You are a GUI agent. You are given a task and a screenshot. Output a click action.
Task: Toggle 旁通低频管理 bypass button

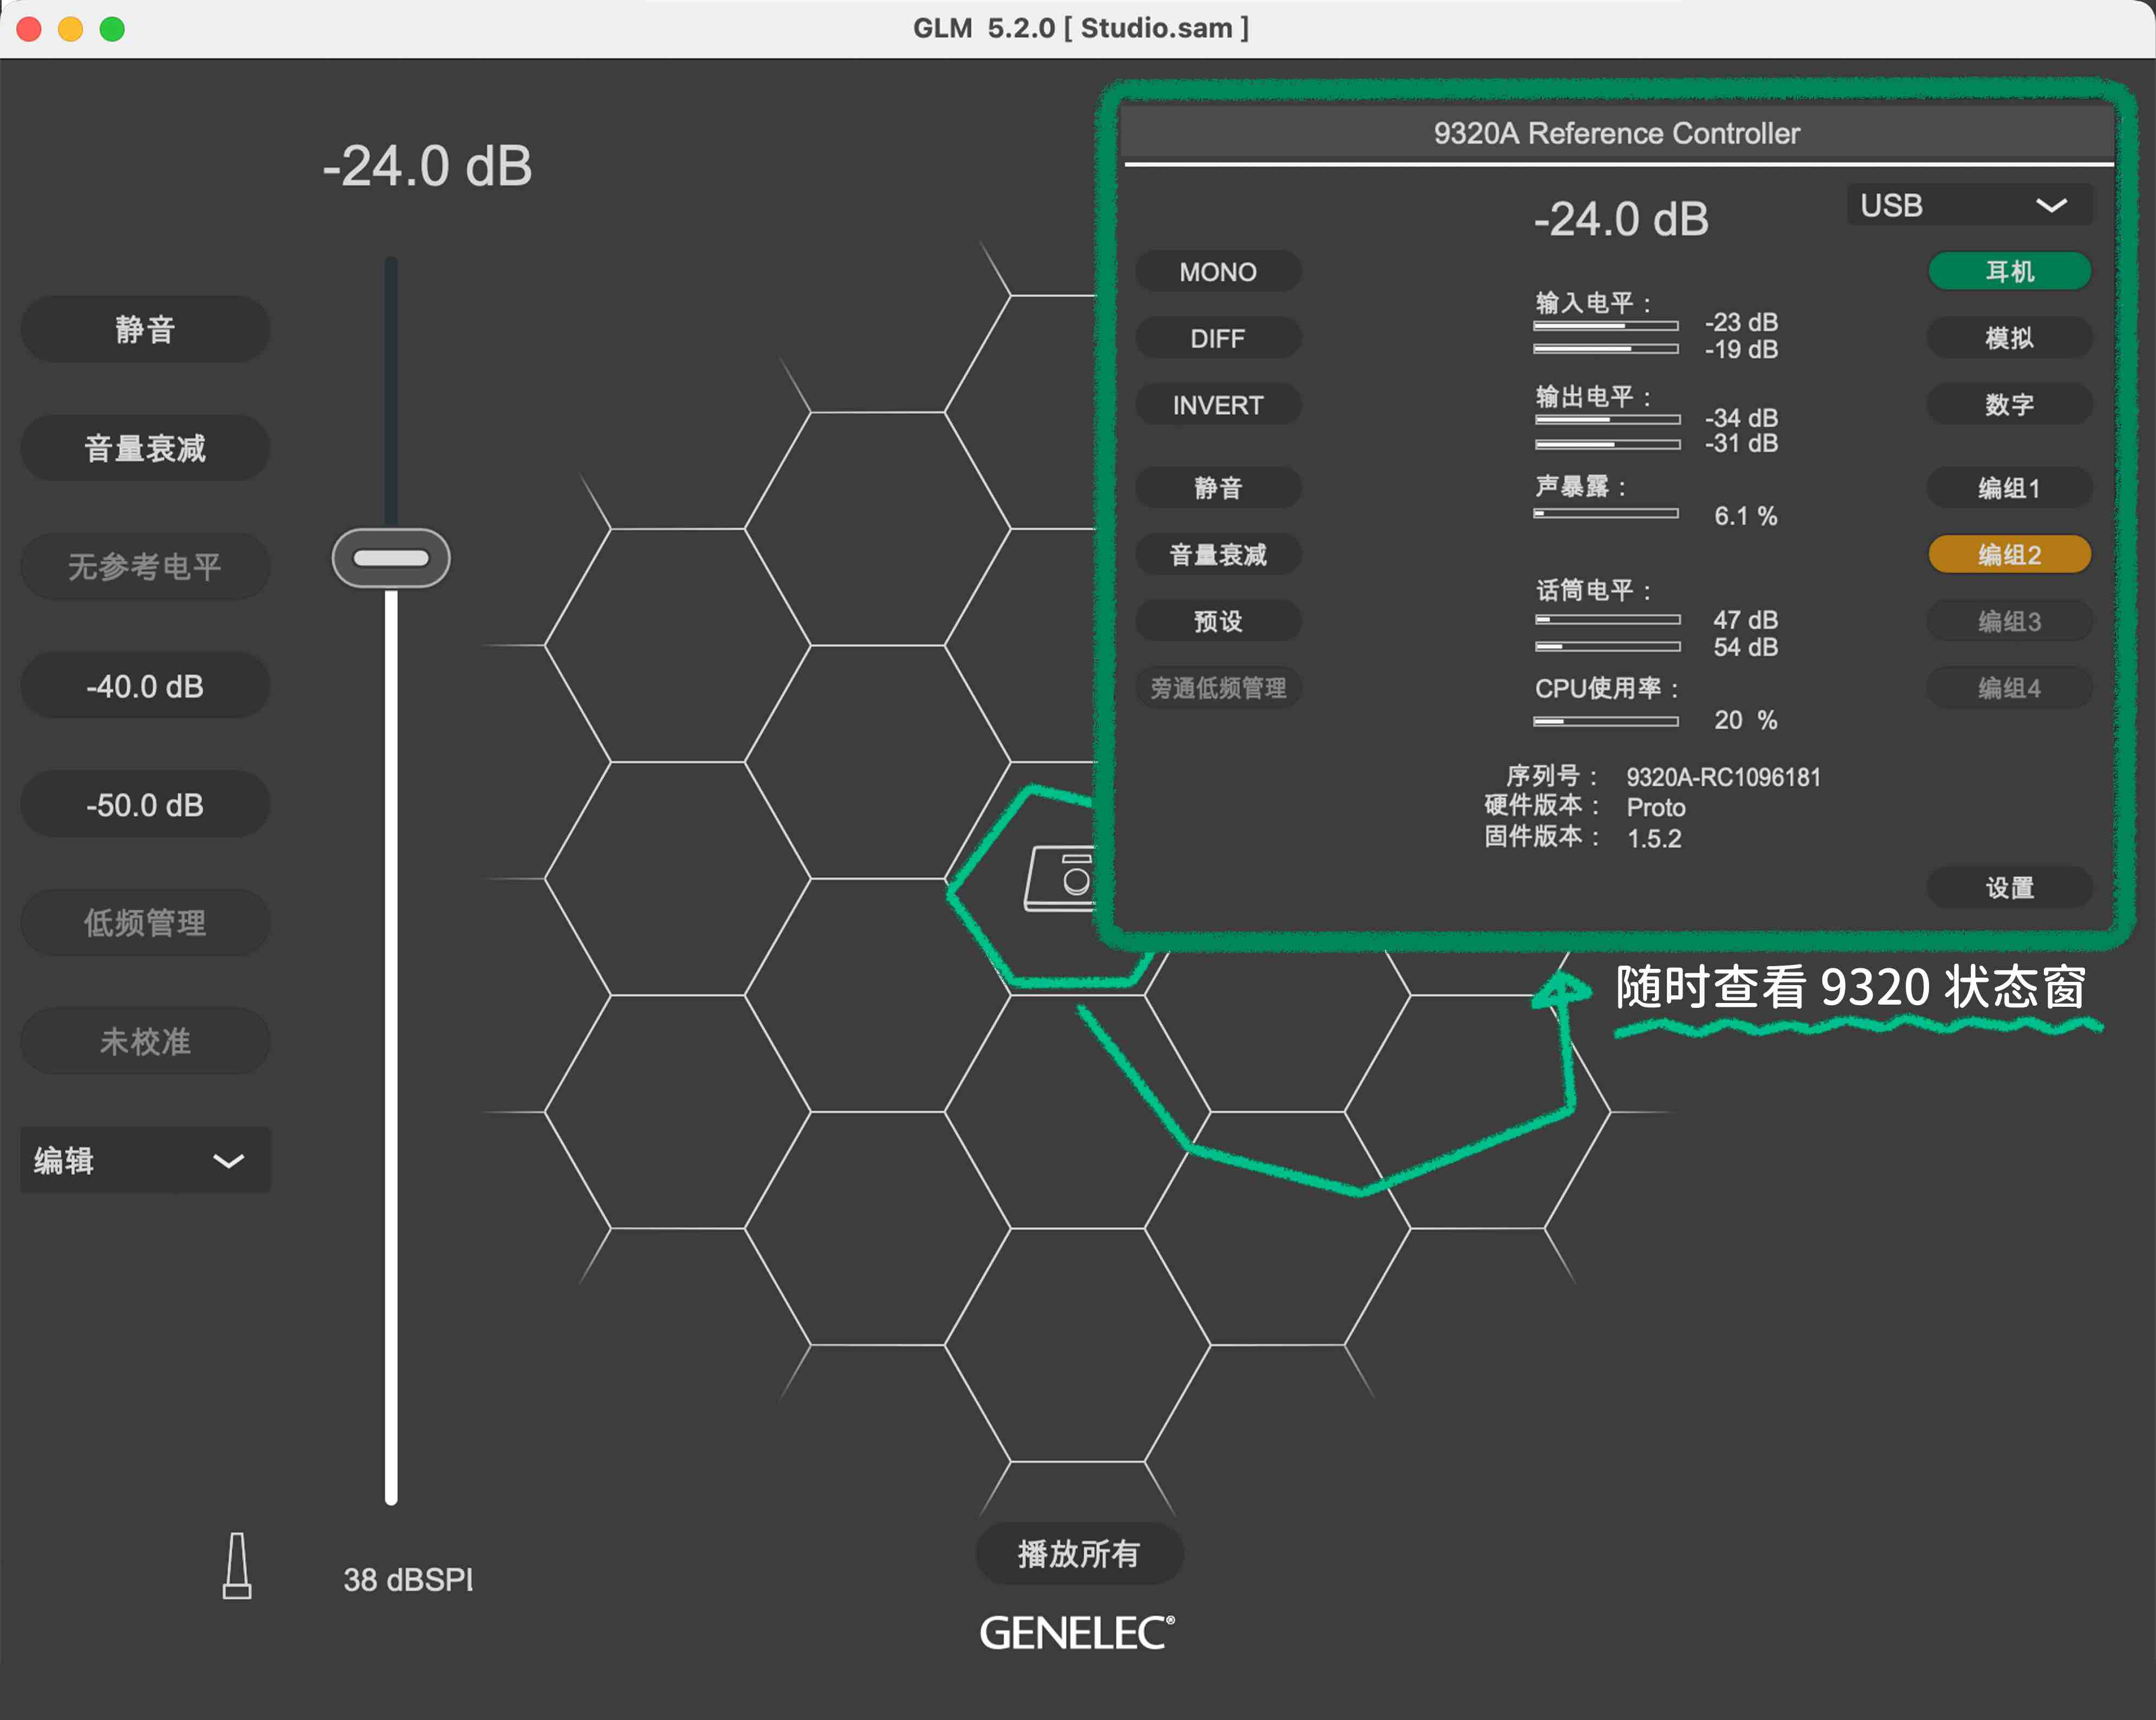coord(1218,688)
